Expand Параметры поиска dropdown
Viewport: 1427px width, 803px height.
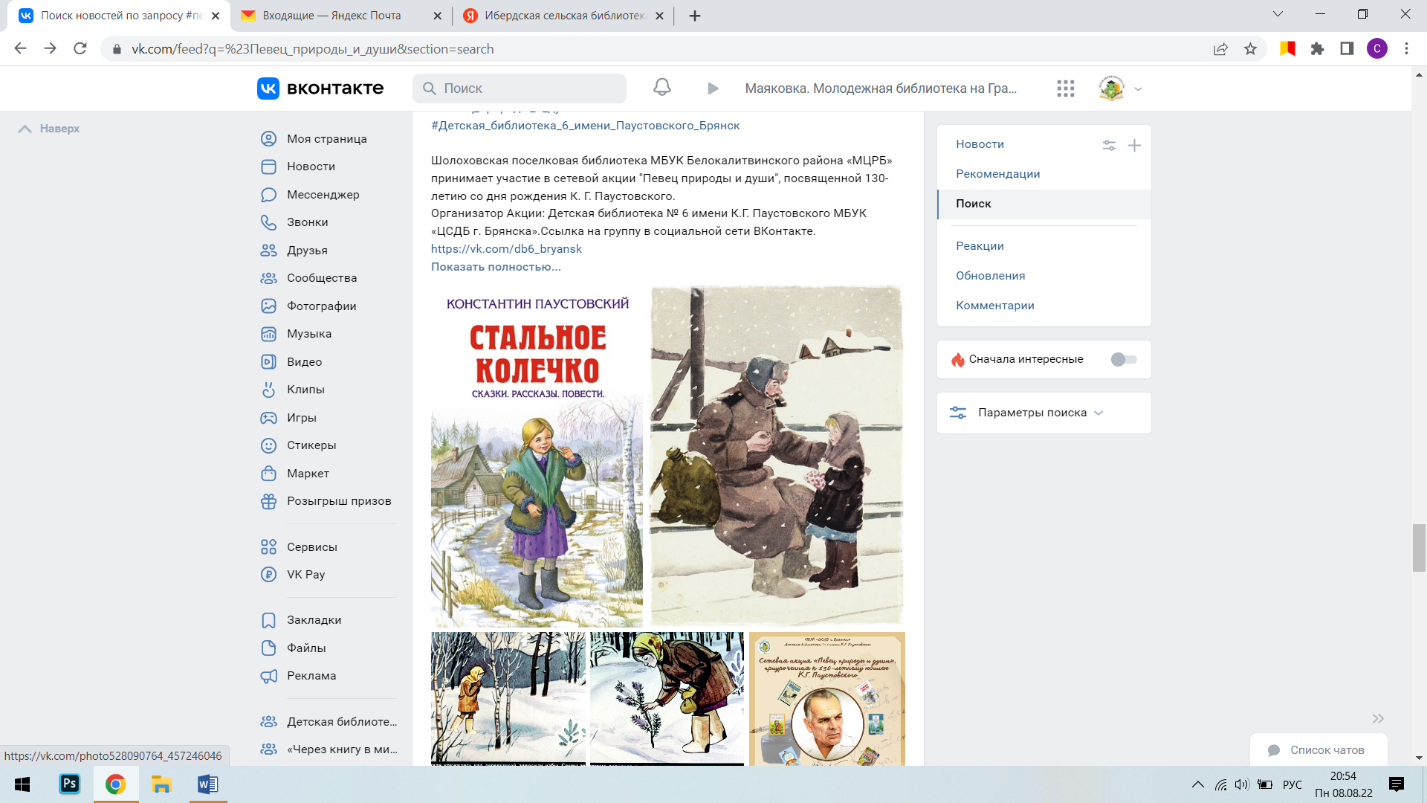pyautogui.click(x=1040, y=412)
